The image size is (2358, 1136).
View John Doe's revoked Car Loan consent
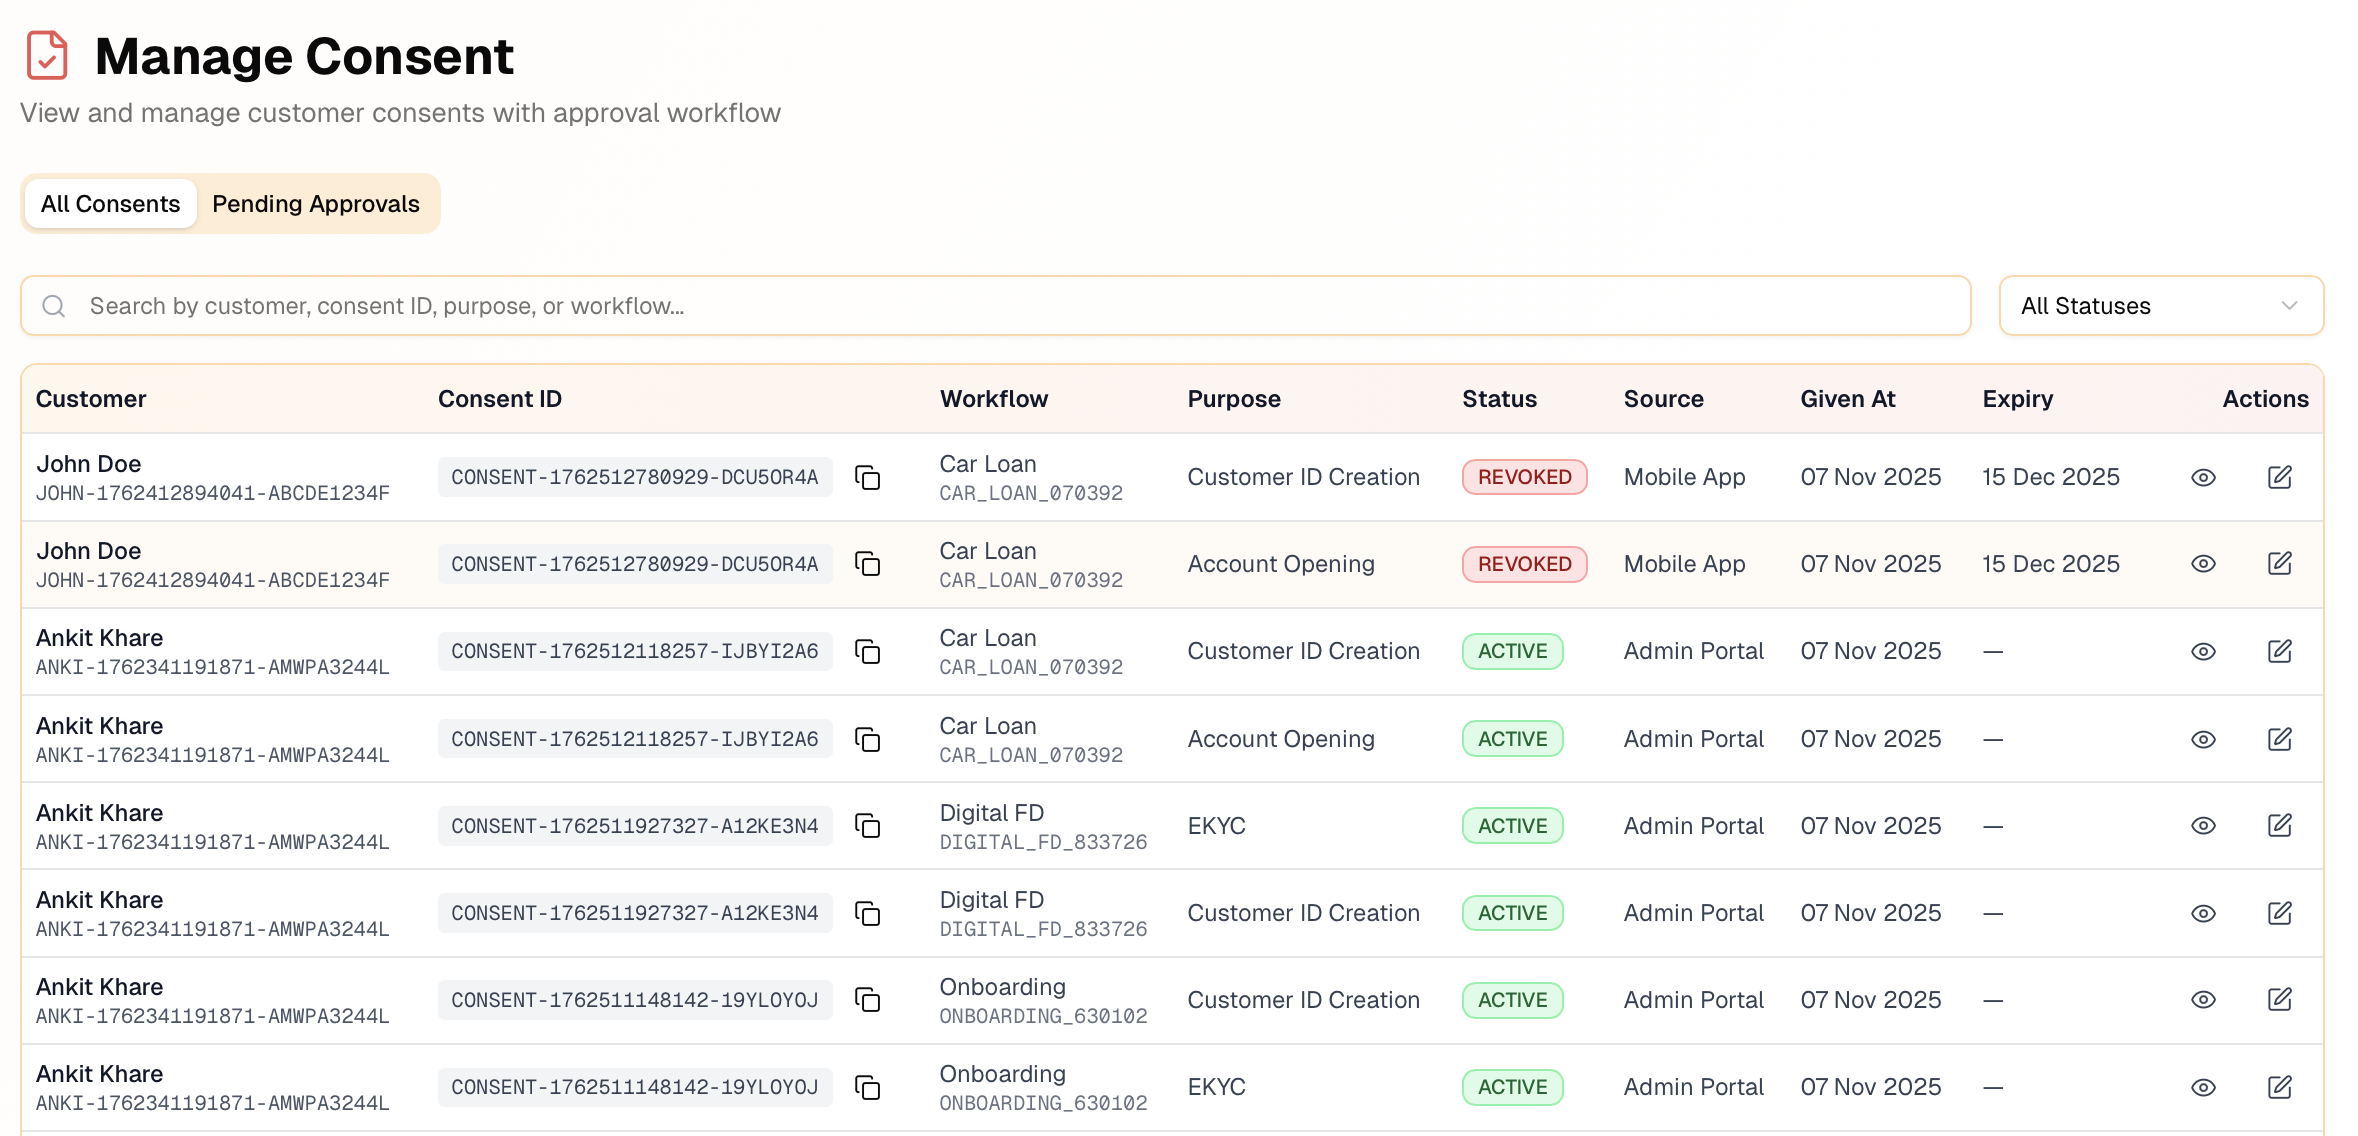click(x=2203, y=477)
